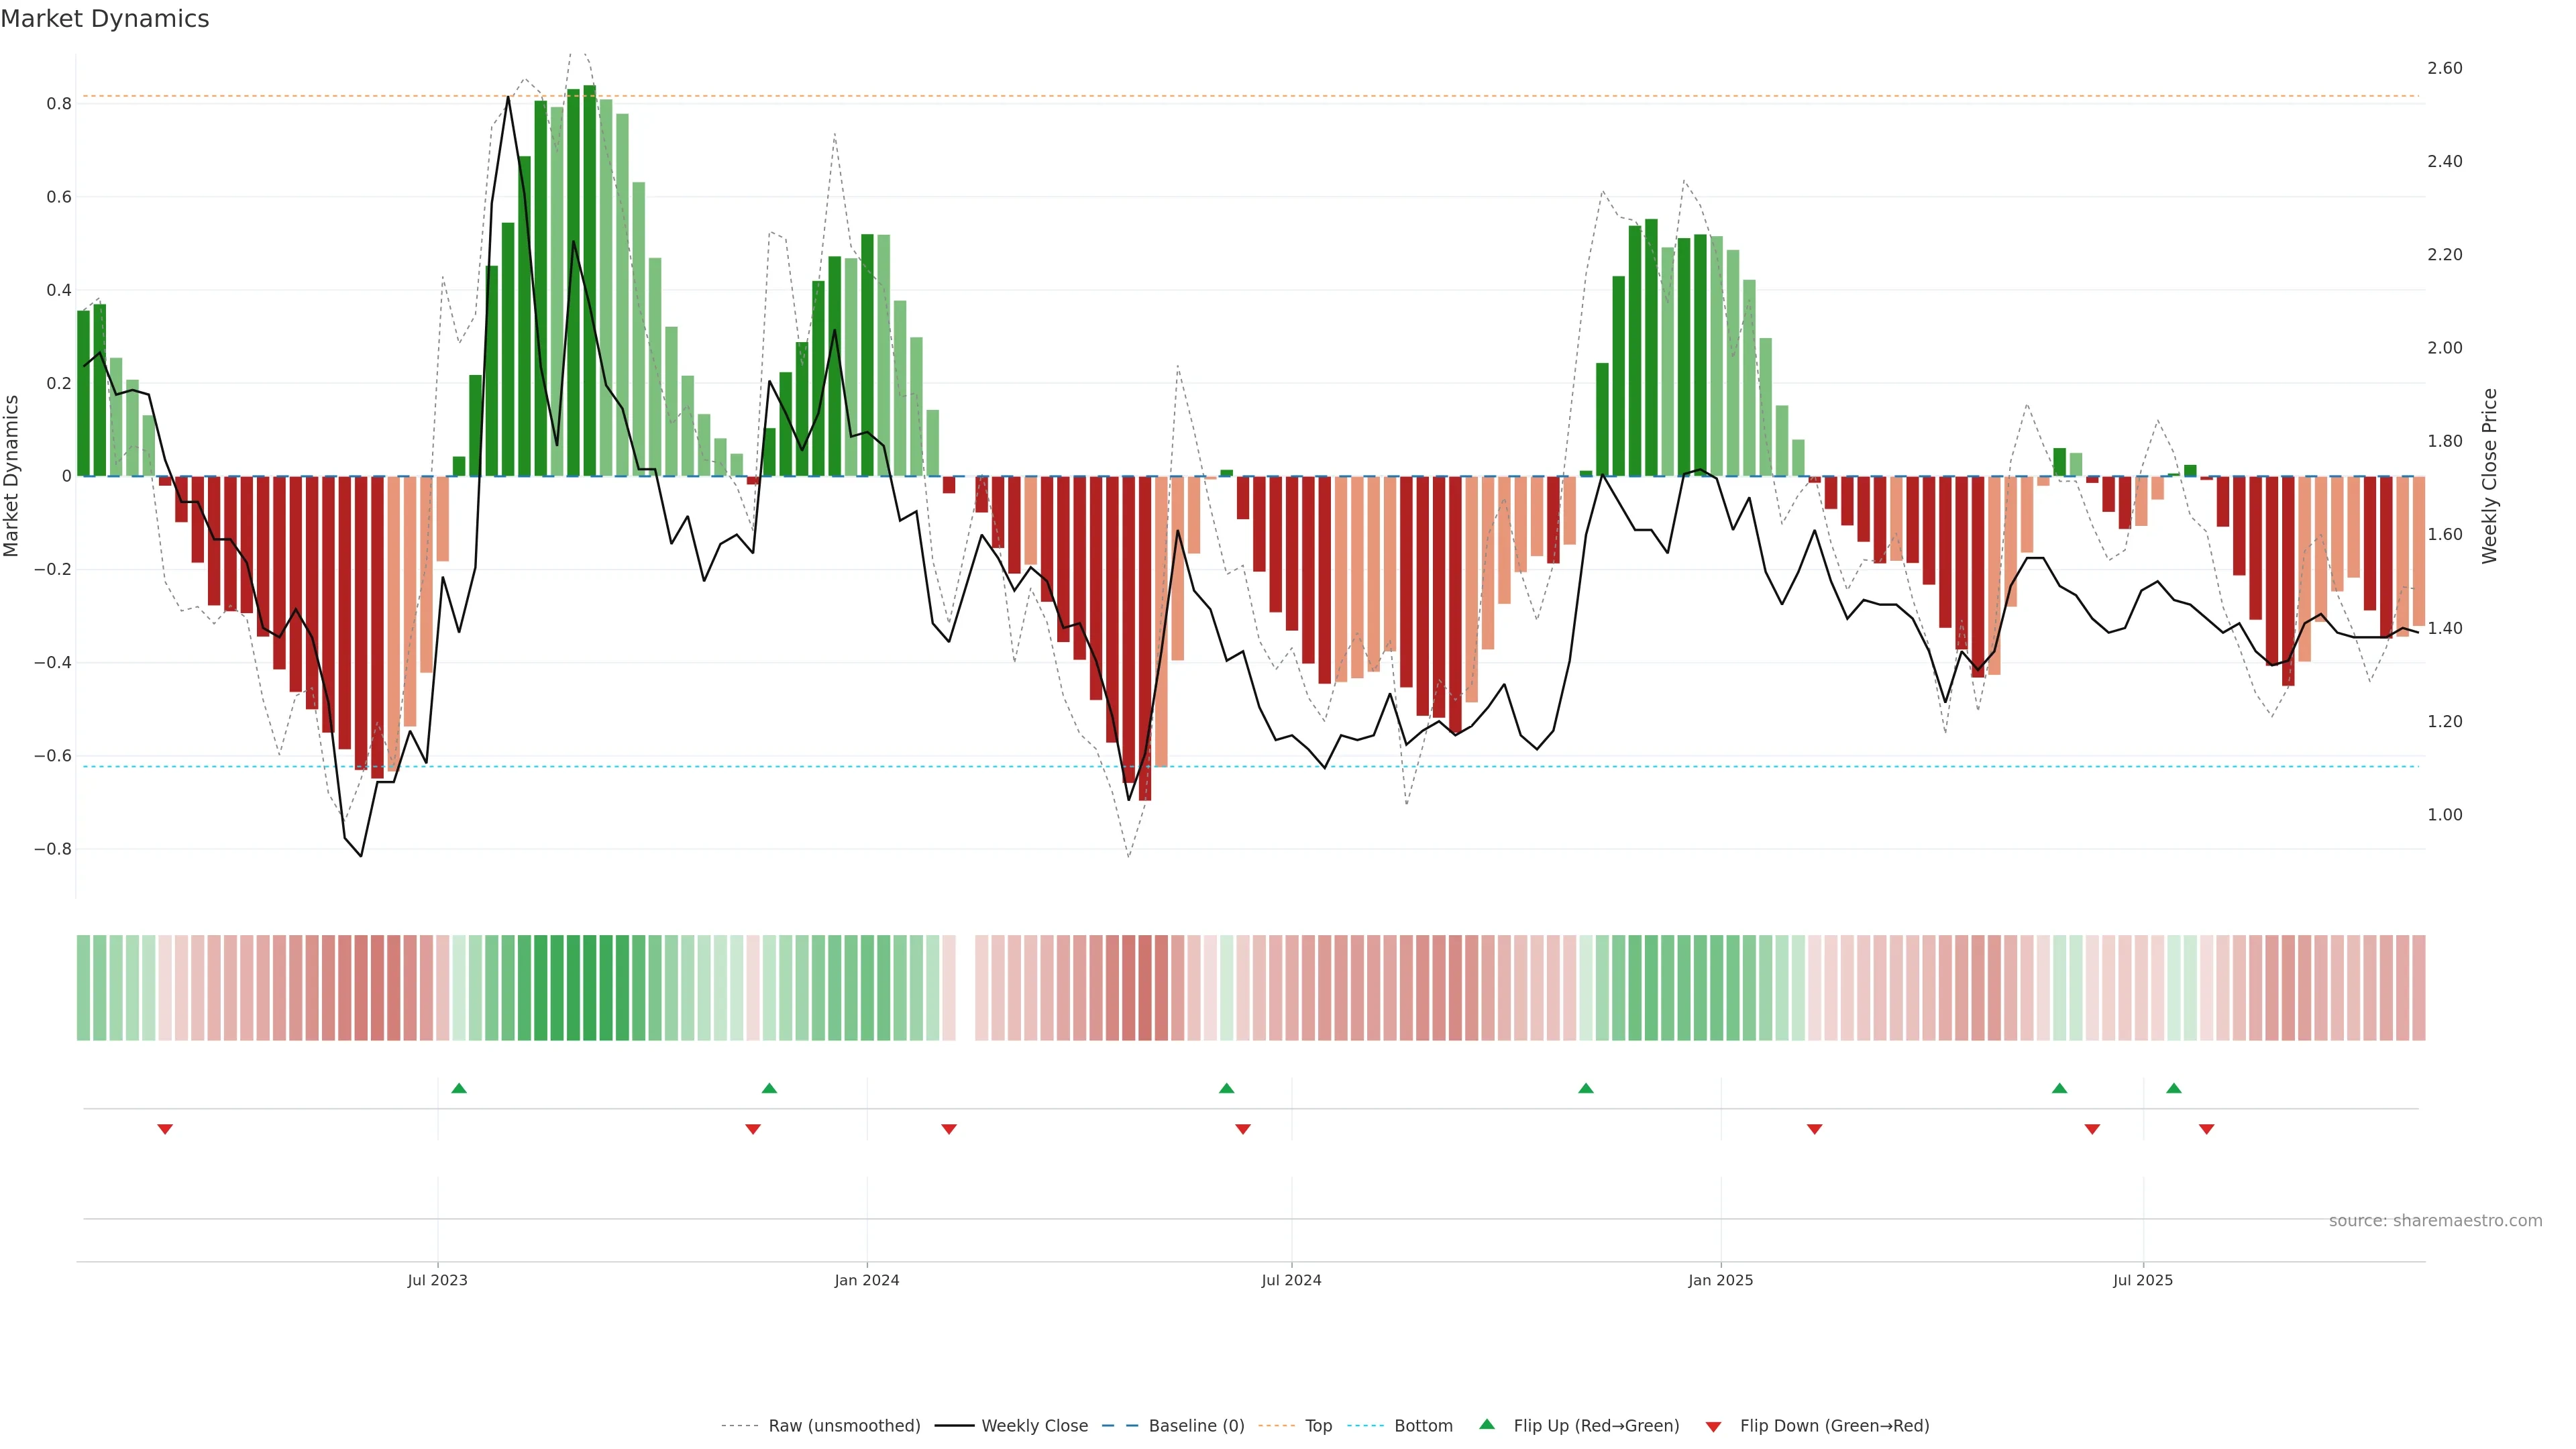Click the 2.60 right axis tick label
This screenshot has height=1449, width=2576.
(x=2444, y=68)
